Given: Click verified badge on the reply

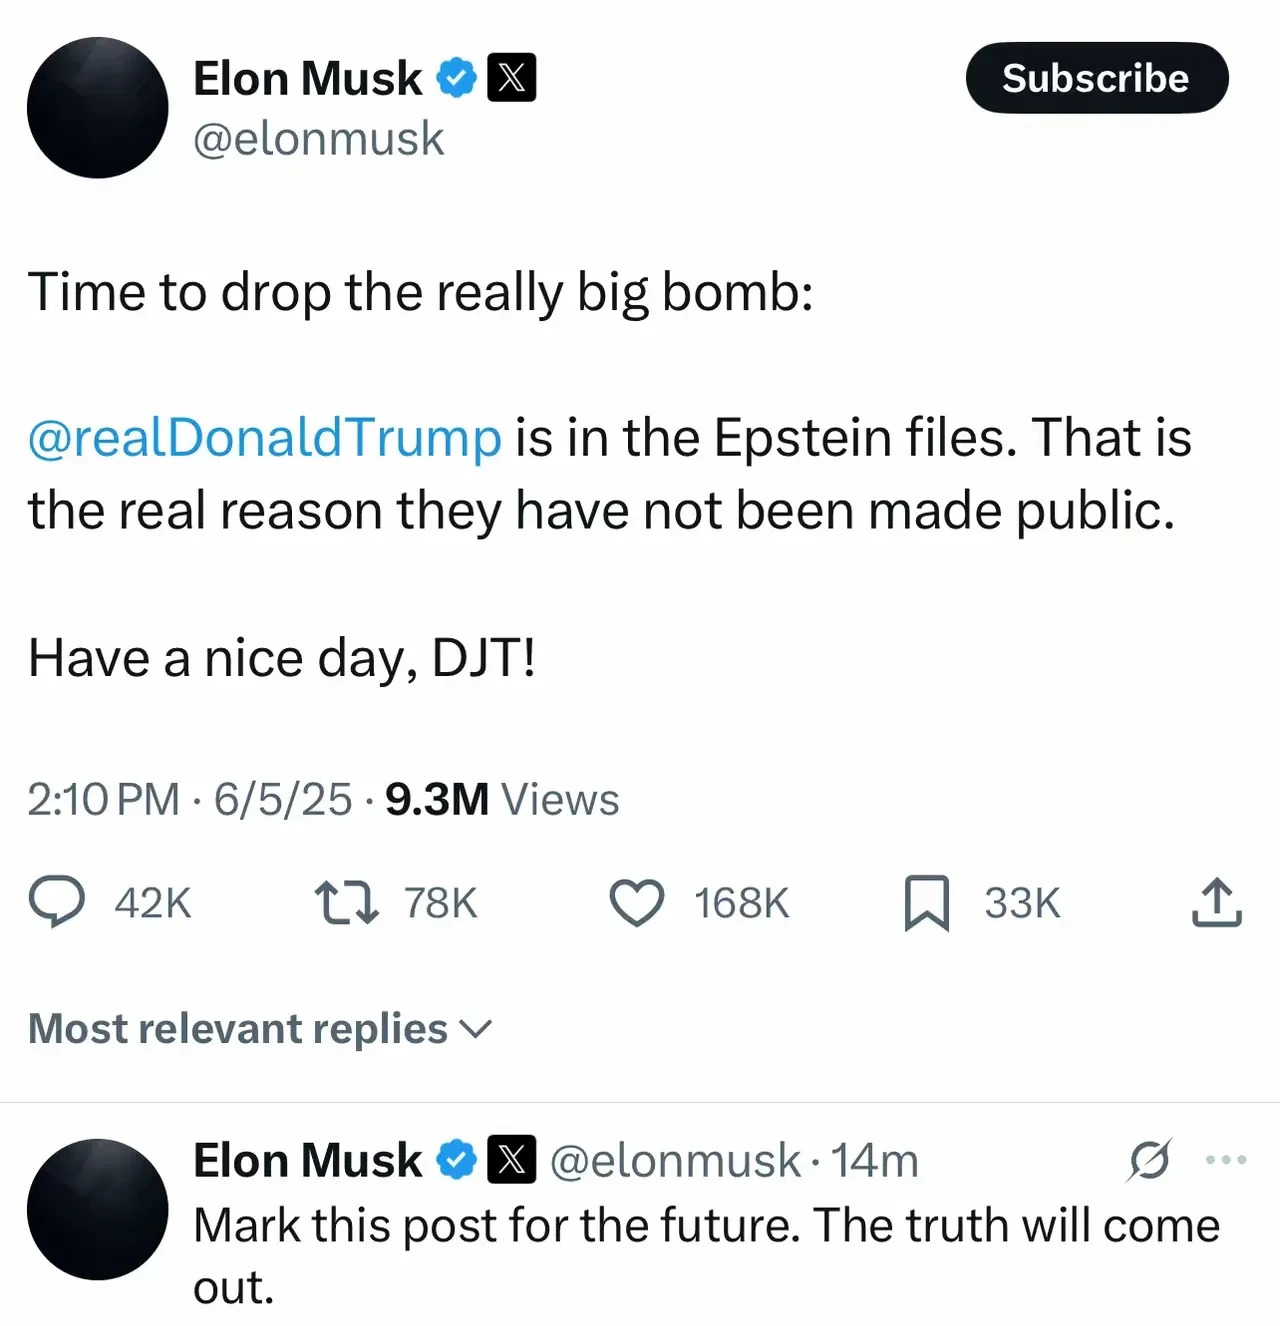Looking at the screenshot, I should [456, 1160].
